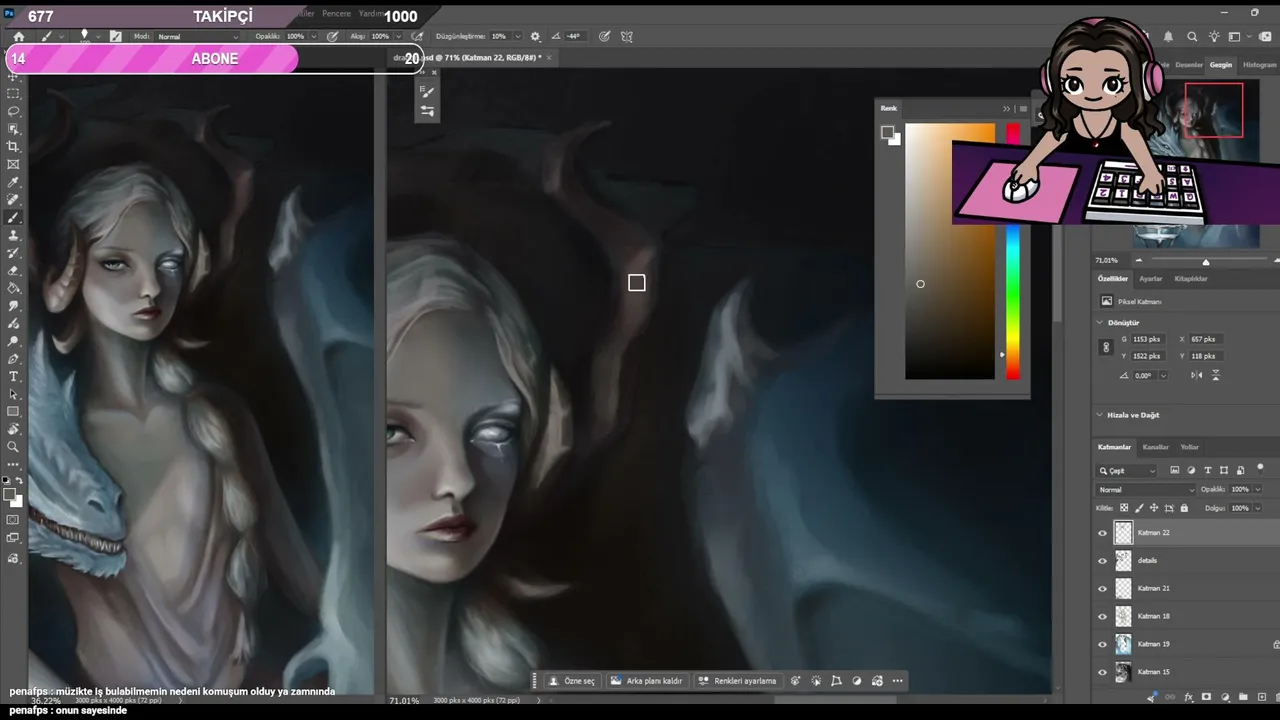This screenshot has height=720, width=1280.
Task: Hide the Katman 21 layer
Action: (x=1103, y=589)
